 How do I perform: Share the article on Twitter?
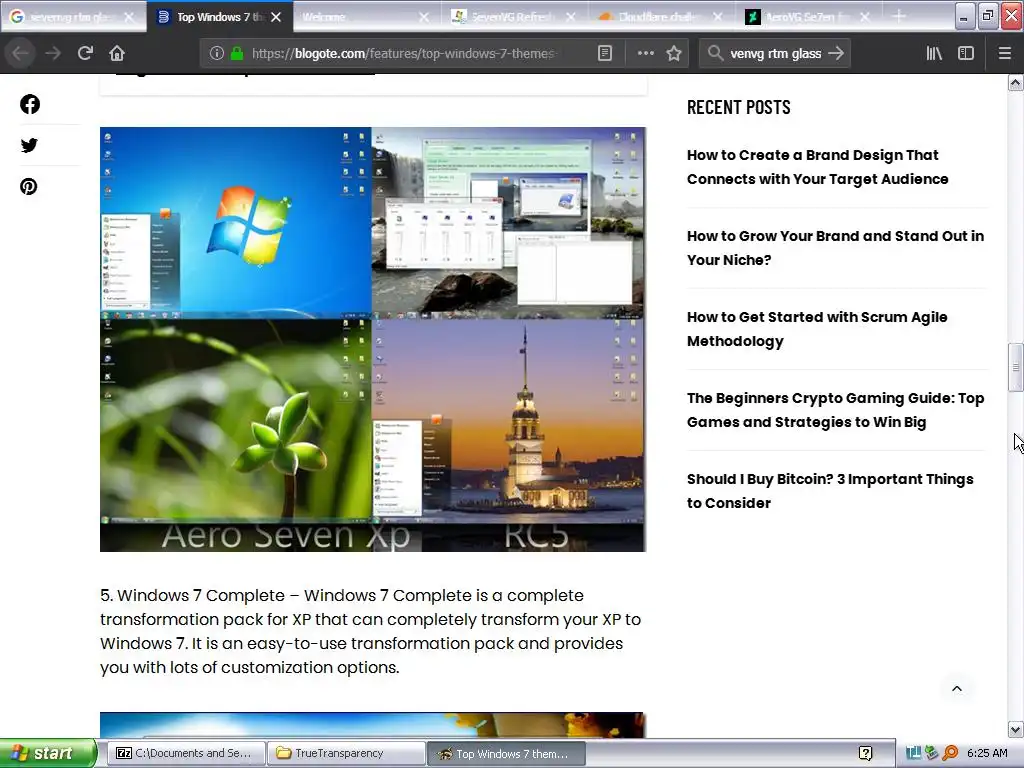coord(29,145)
